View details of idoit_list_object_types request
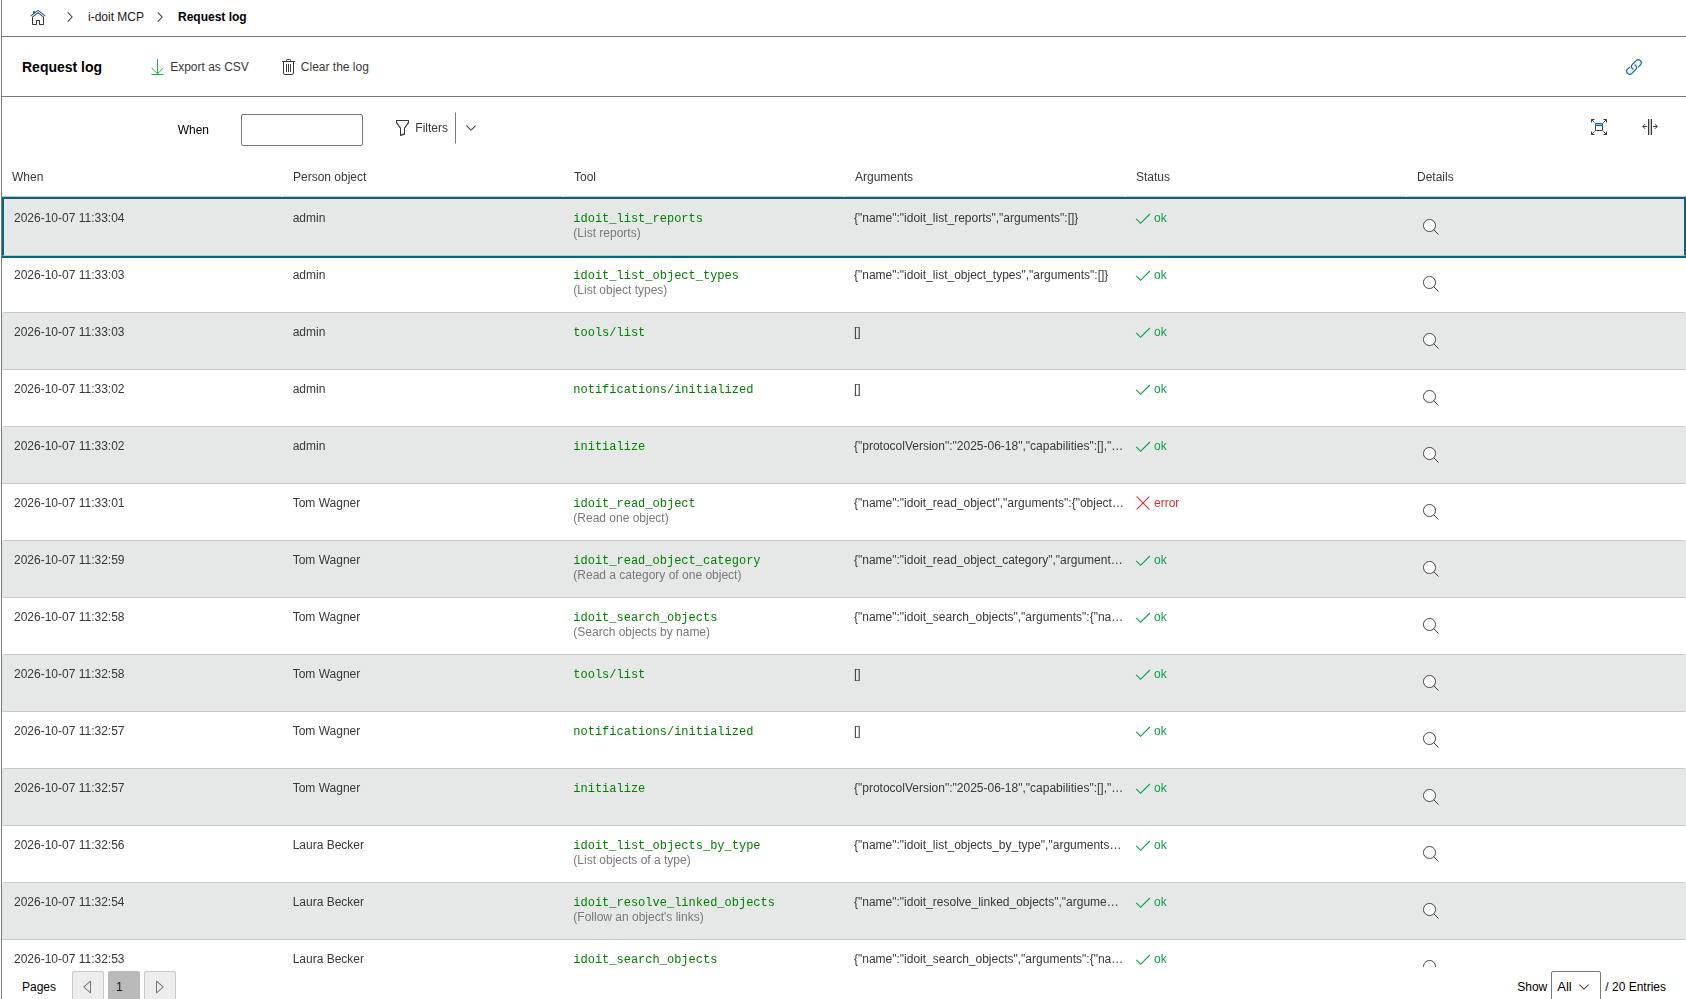Screen dimensions: 1686x999 1431,284
